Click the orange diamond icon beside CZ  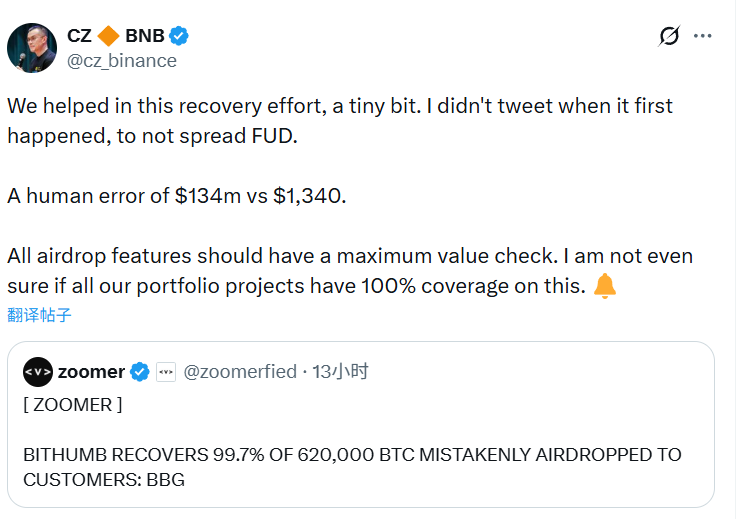coord(108,36)
